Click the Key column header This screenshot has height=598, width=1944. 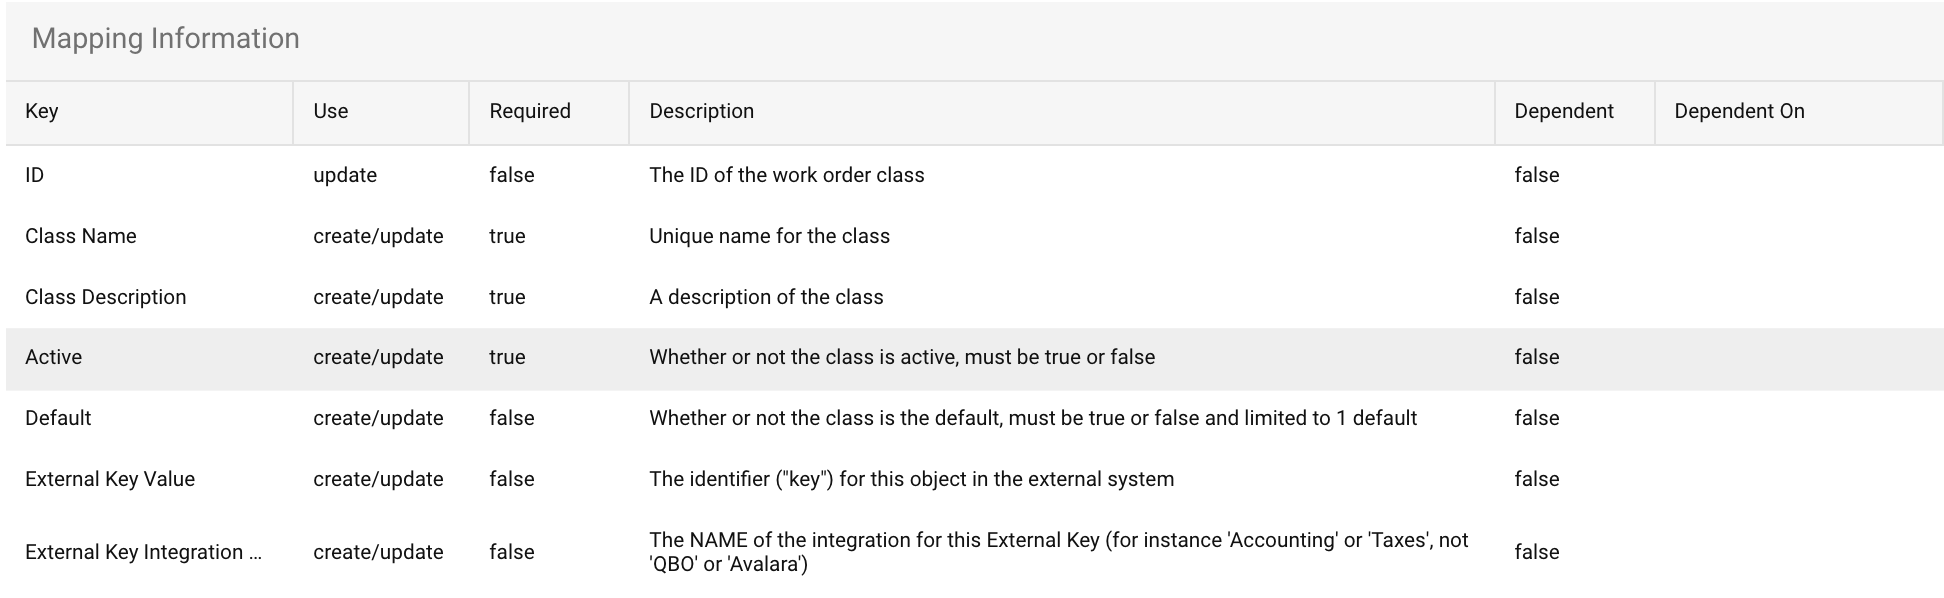pyautogui.click(x=42, y=111)
